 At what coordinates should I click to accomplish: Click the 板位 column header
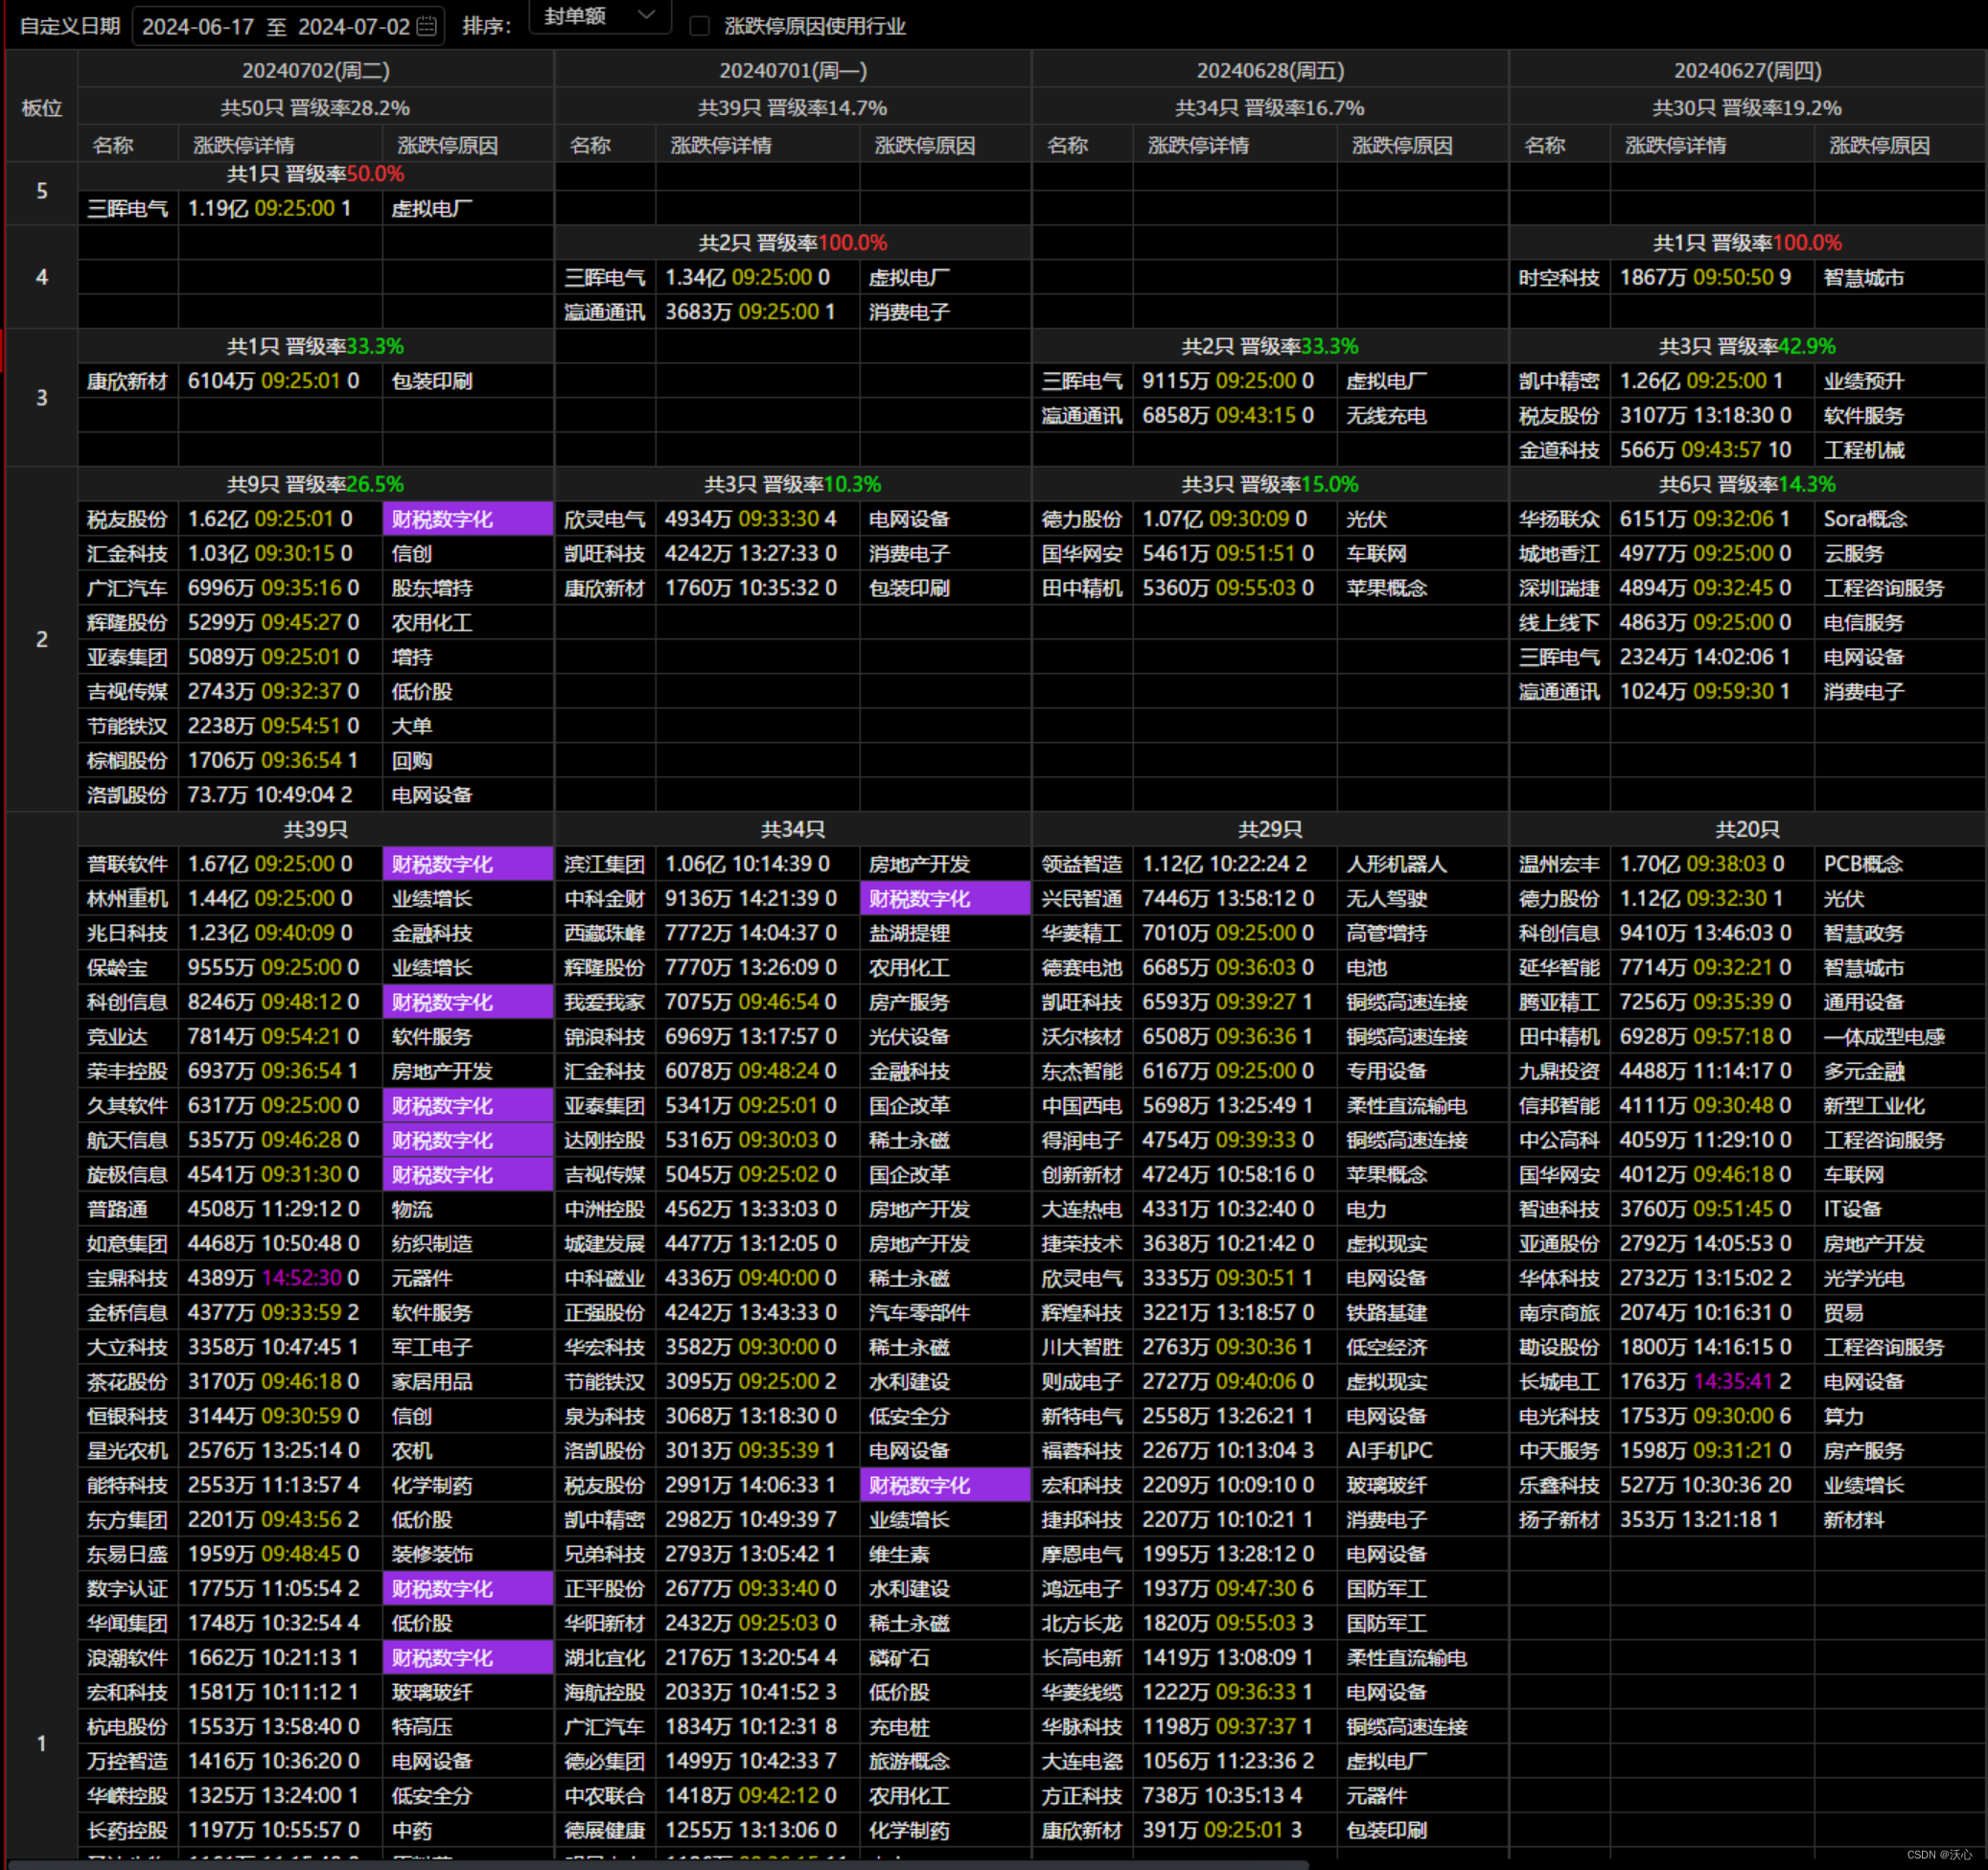pyautogui.click(x=42, y=108)
